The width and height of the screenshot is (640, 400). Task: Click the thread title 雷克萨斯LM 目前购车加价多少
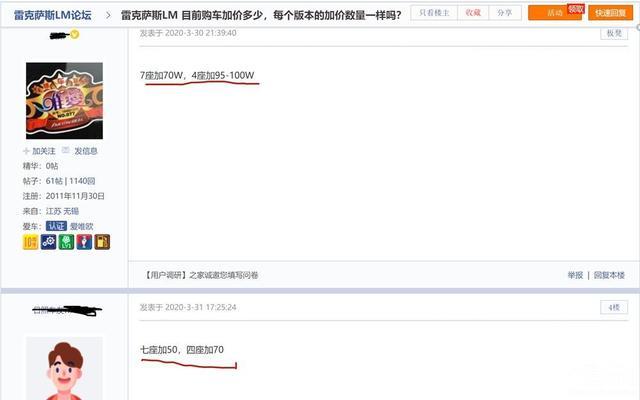(x=261, y=16)
